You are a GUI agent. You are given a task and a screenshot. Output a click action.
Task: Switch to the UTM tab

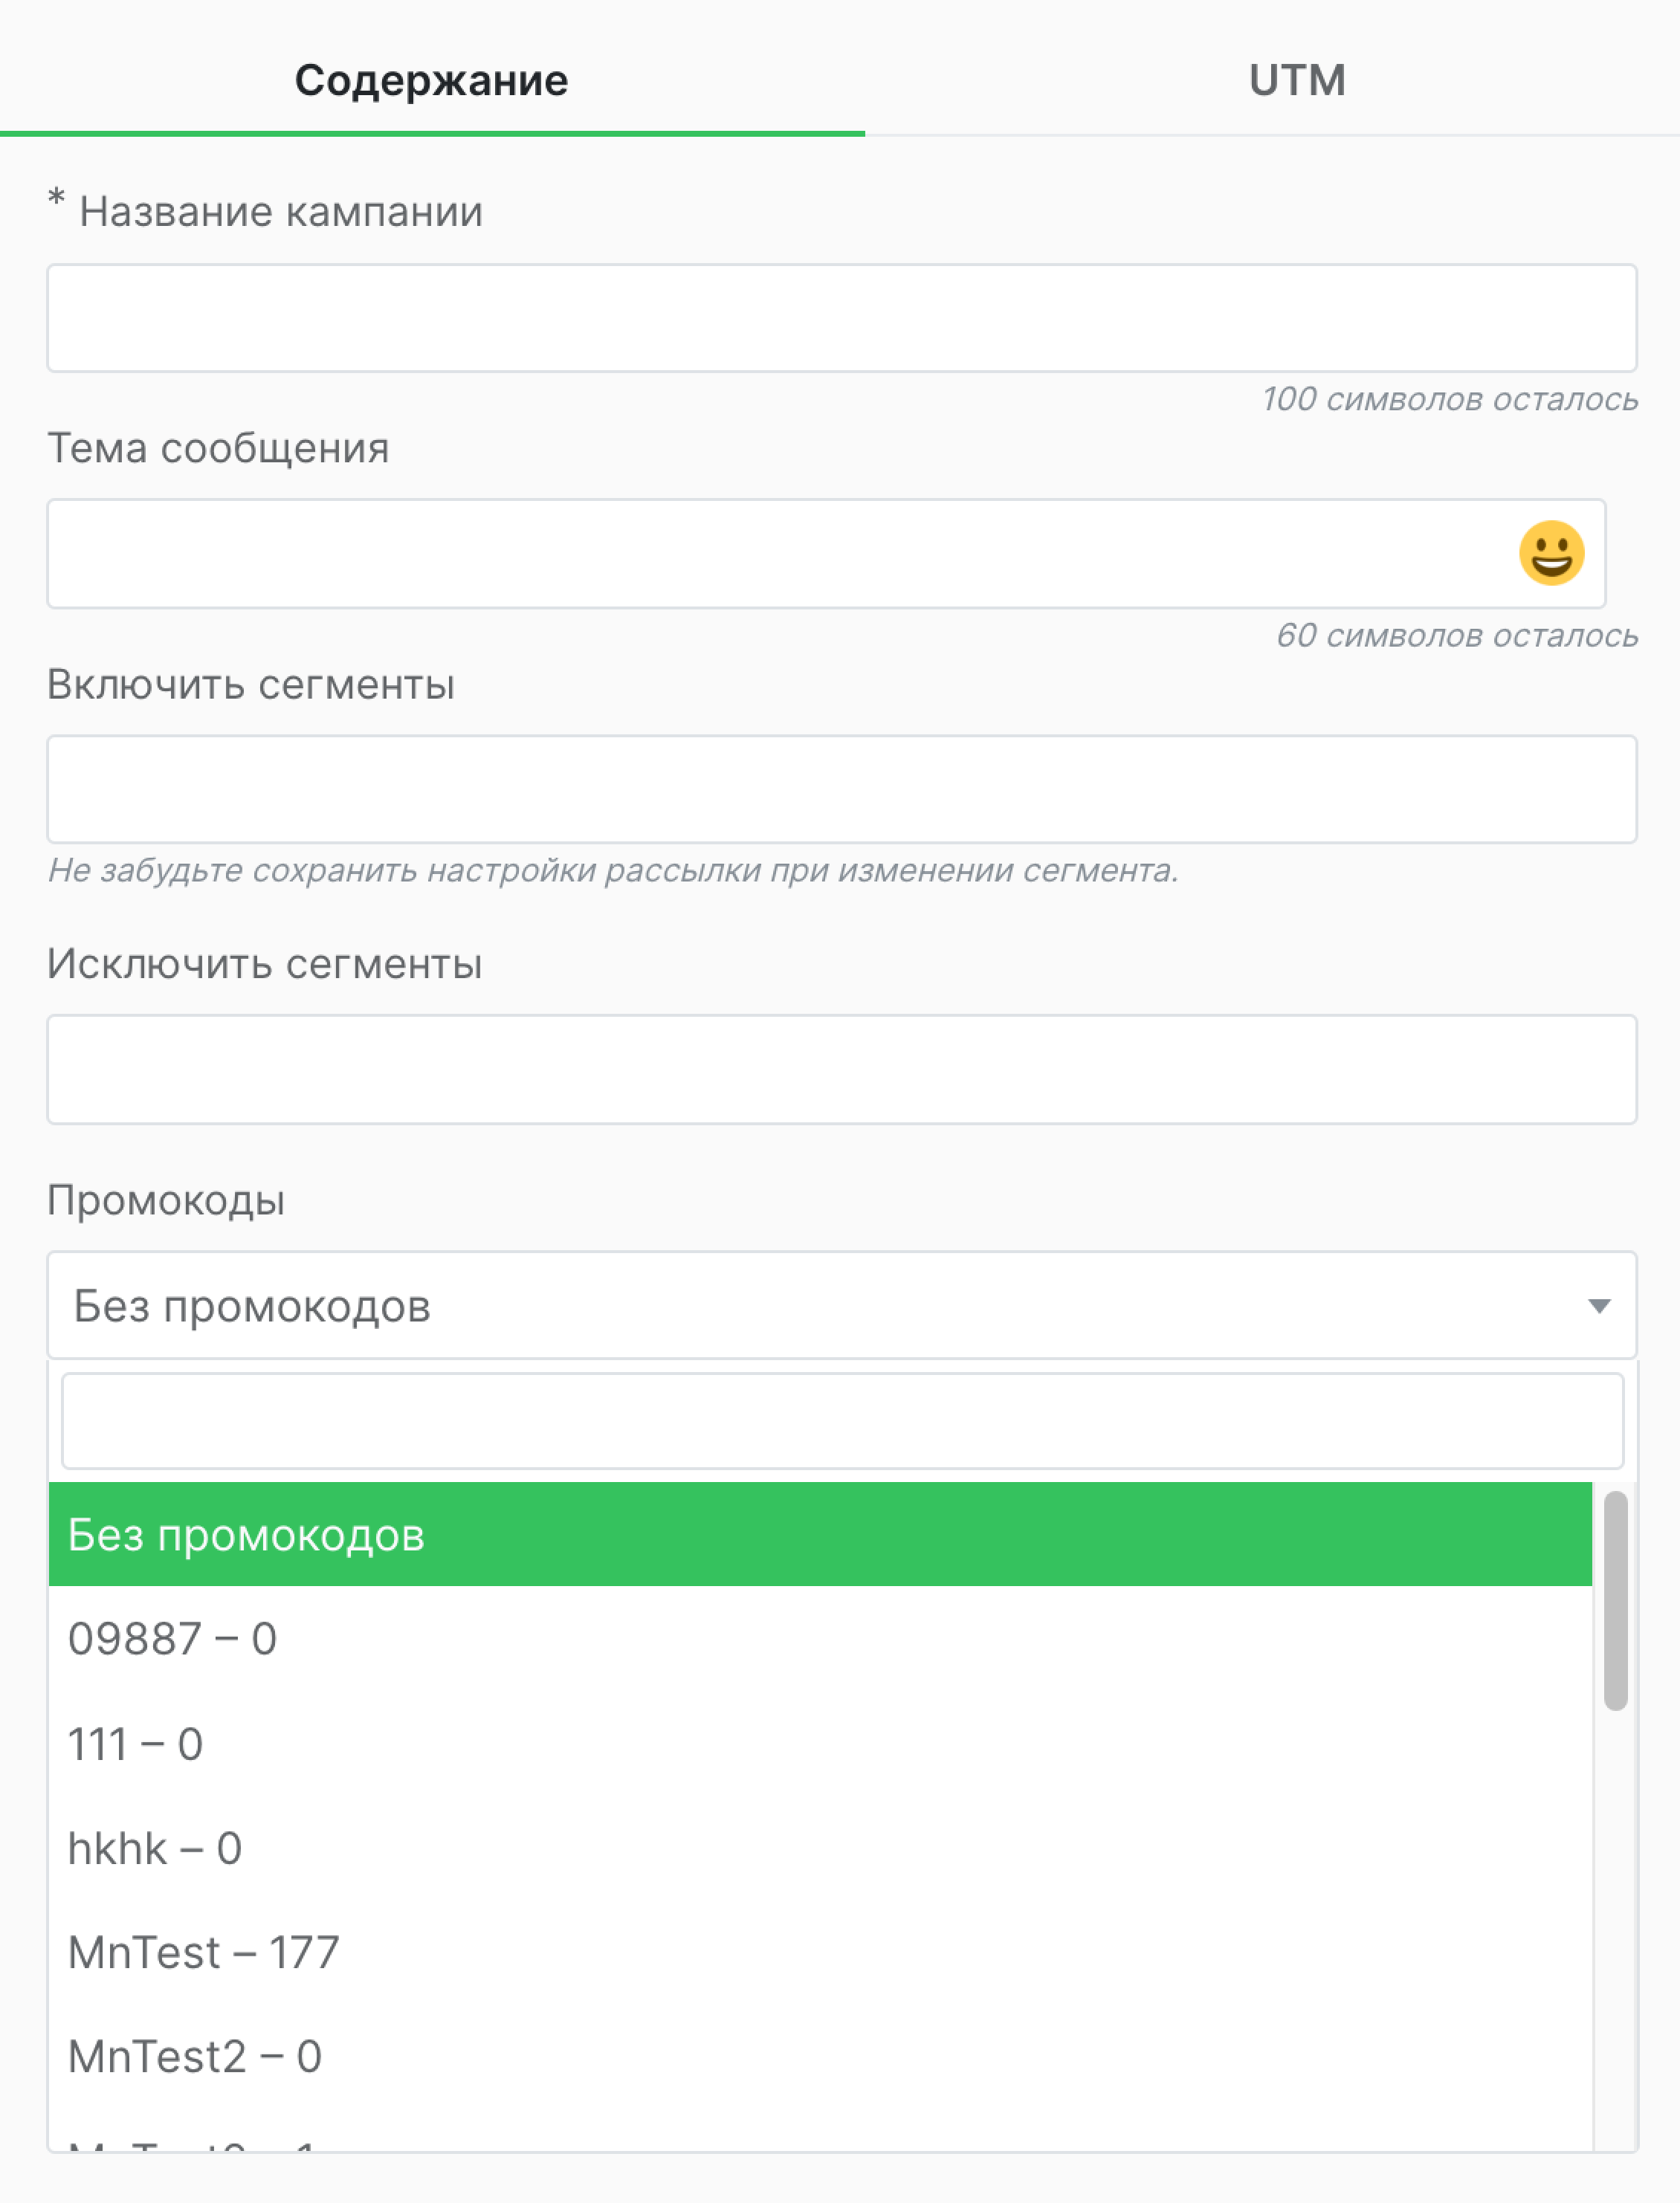click(x=1296, y=79)
